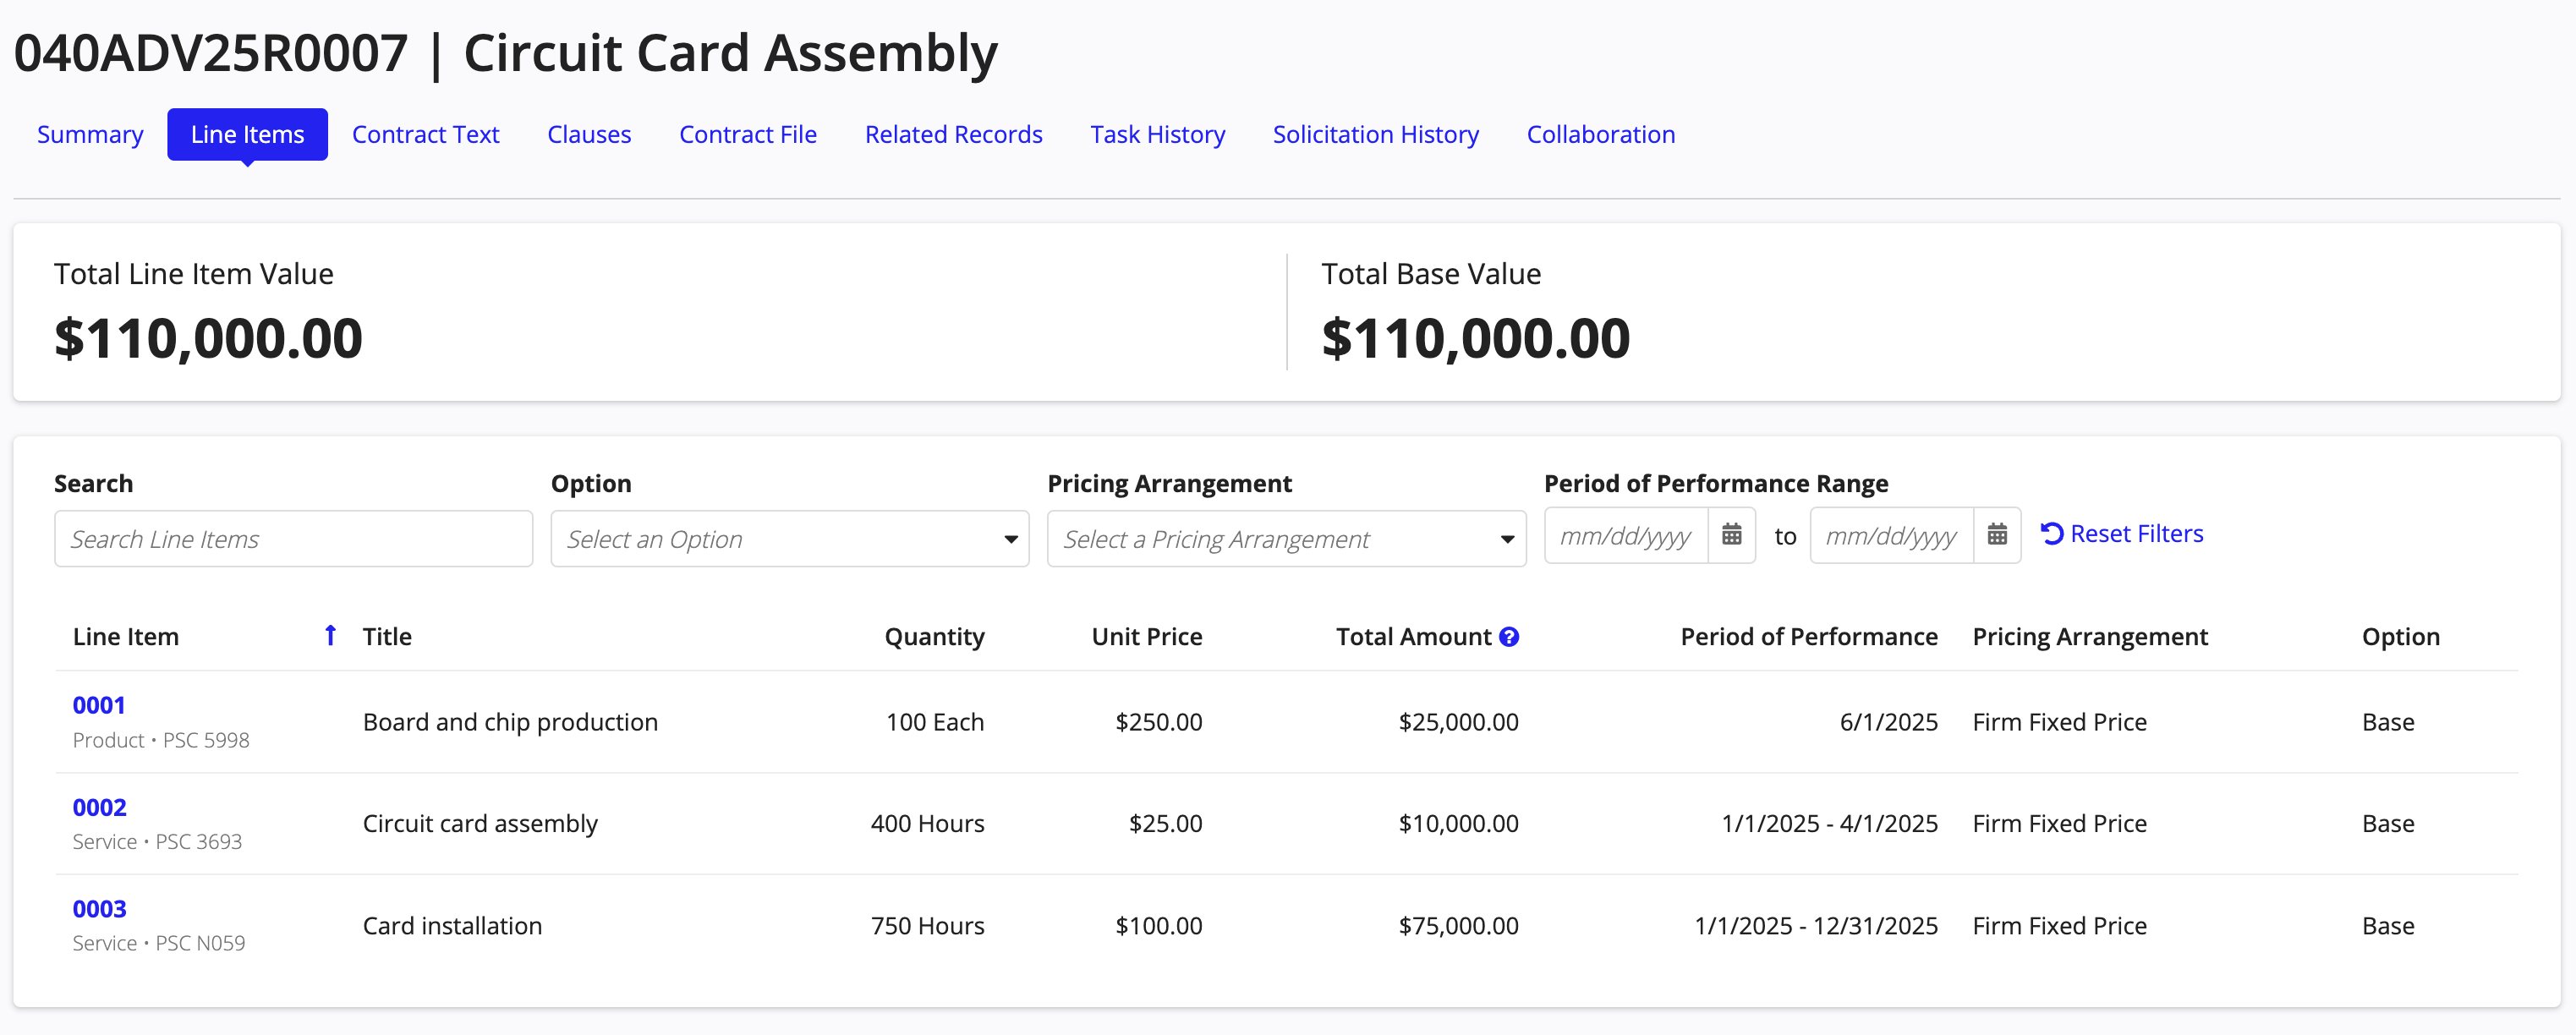Viewport: 2576px width, 1035px height.
Task: View the Related Records tab
Action: tap(953, 134)
